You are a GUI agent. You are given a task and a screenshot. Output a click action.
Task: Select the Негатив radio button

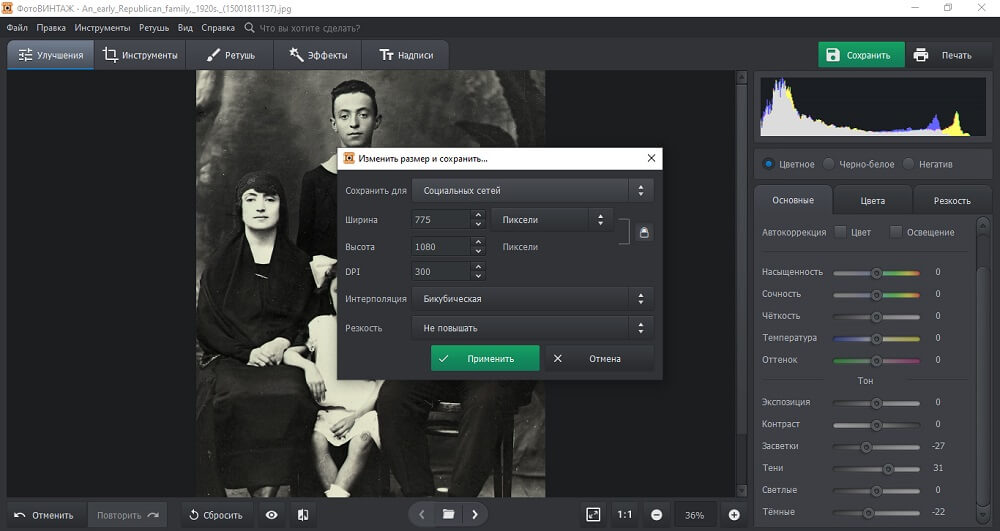908,164
